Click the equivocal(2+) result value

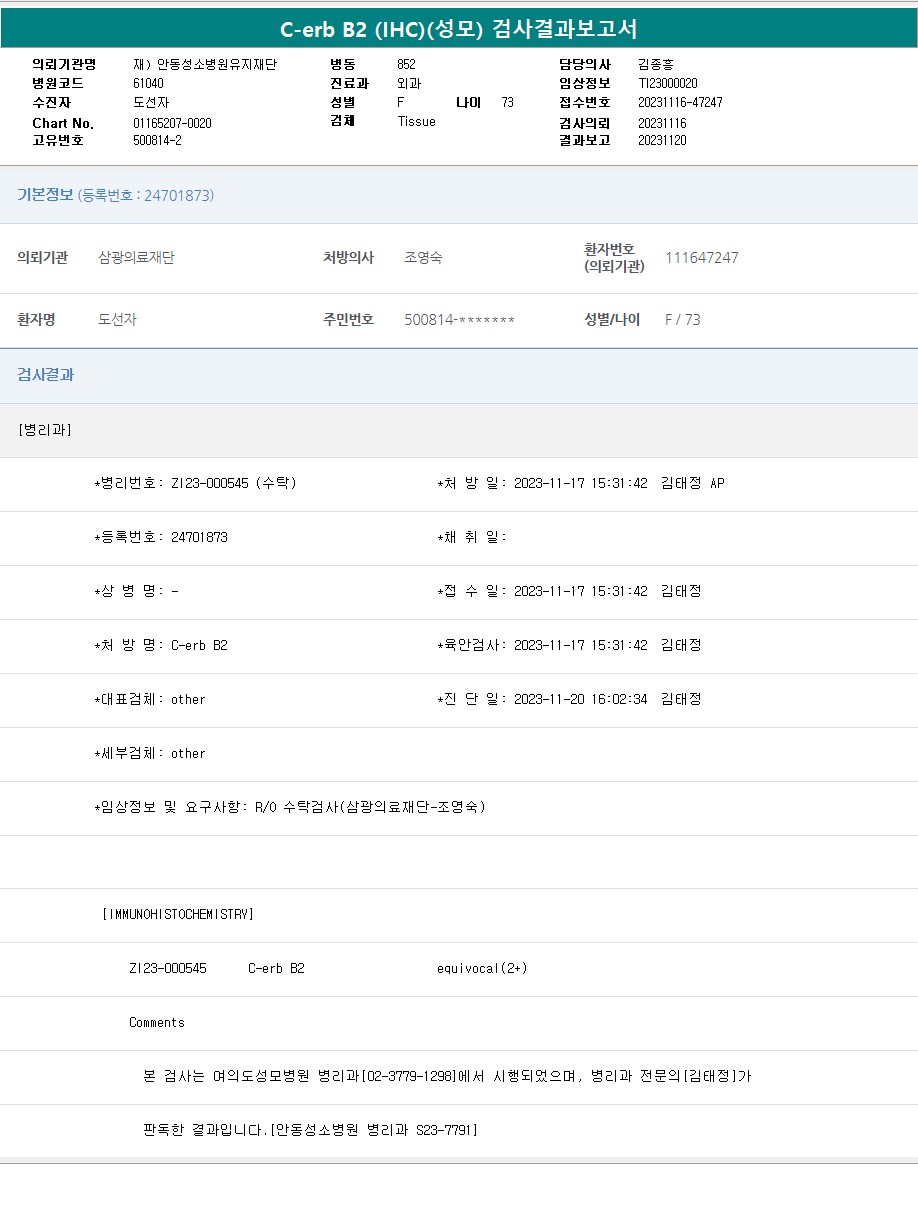(x=482, y=969)
